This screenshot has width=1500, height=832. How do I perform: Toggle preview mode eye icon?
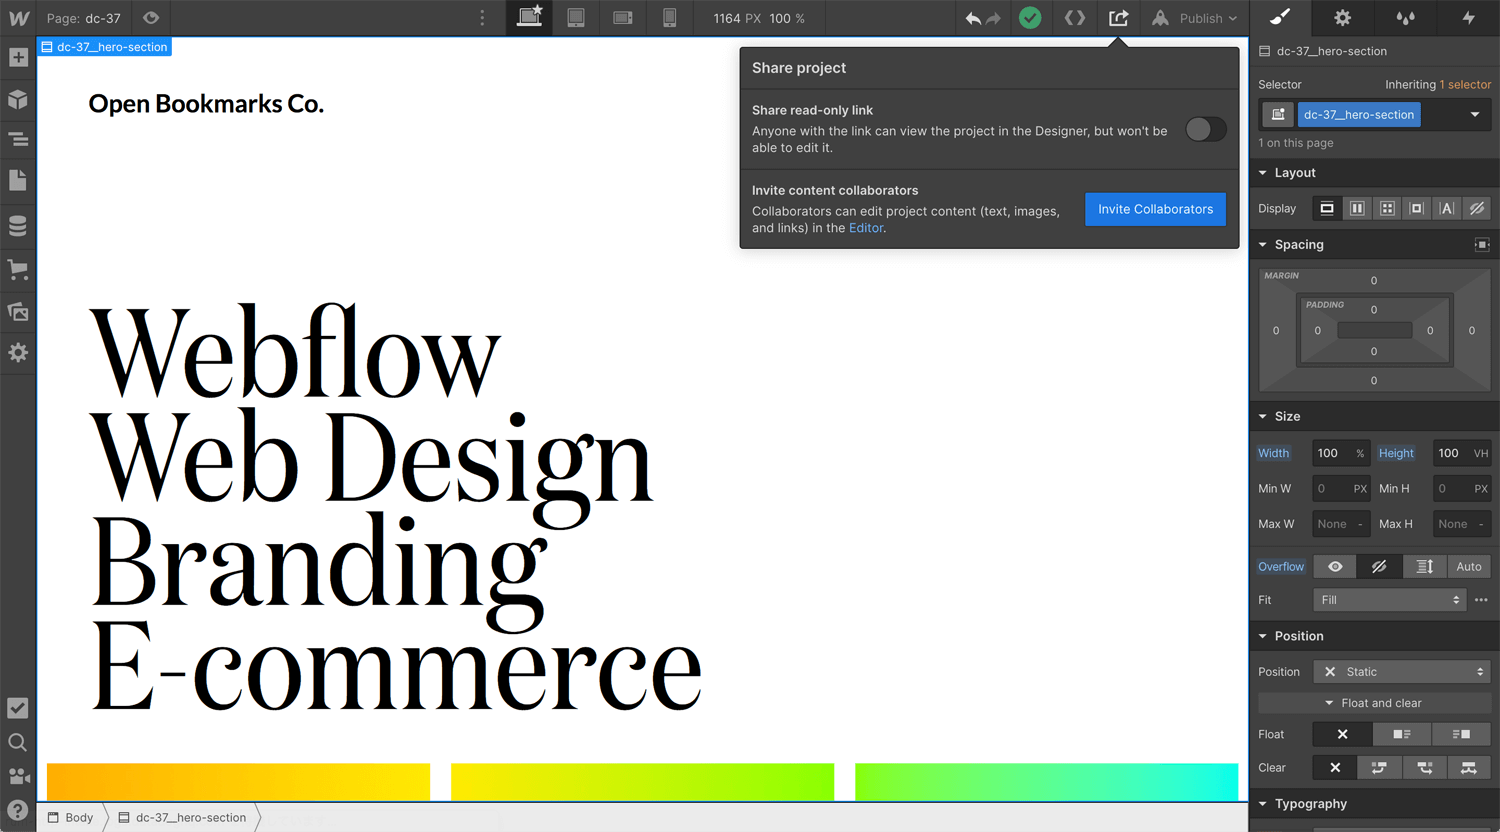tap(151, 18)
